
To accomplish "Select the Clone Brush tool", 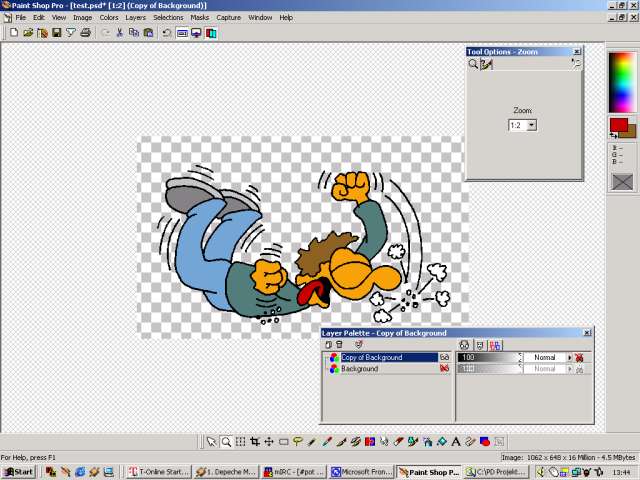I will click(x=356, y=442).
